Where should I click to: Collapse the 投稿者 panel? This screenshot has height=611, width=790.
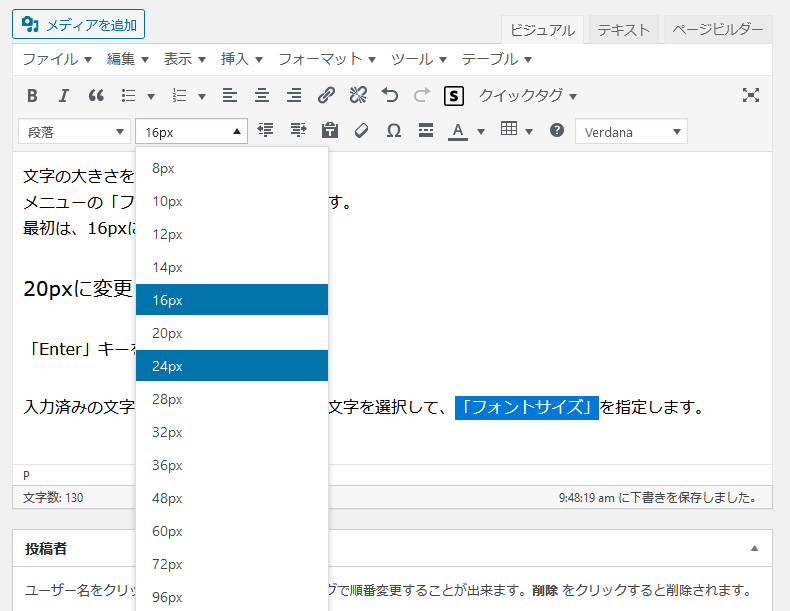[754, 549]
